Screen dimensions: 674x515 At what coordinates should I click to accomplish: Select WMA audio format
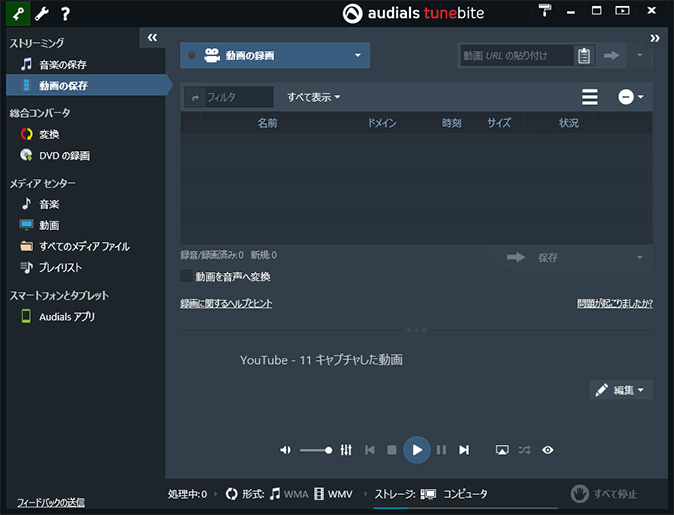coord(289,494)
